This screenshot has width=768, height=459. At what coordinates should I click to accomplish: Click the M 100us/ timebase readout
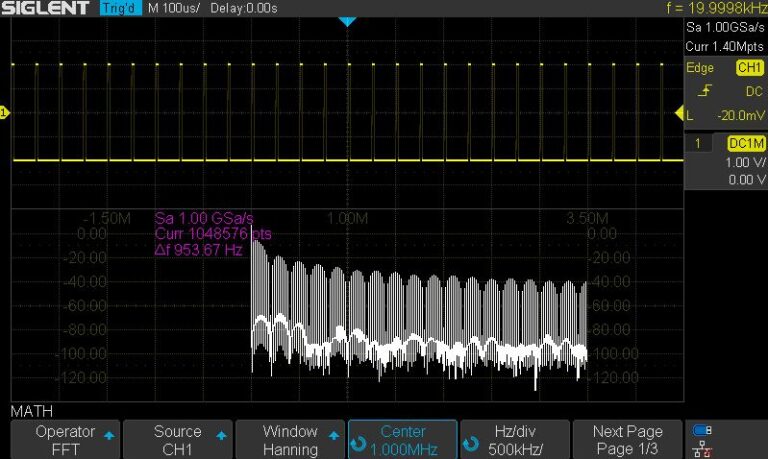[174, 9]
